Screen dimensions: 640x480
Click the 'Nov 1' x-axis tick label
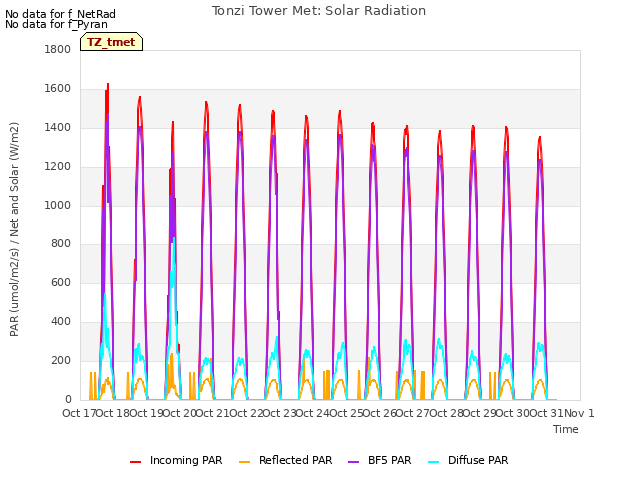[579, 413]
